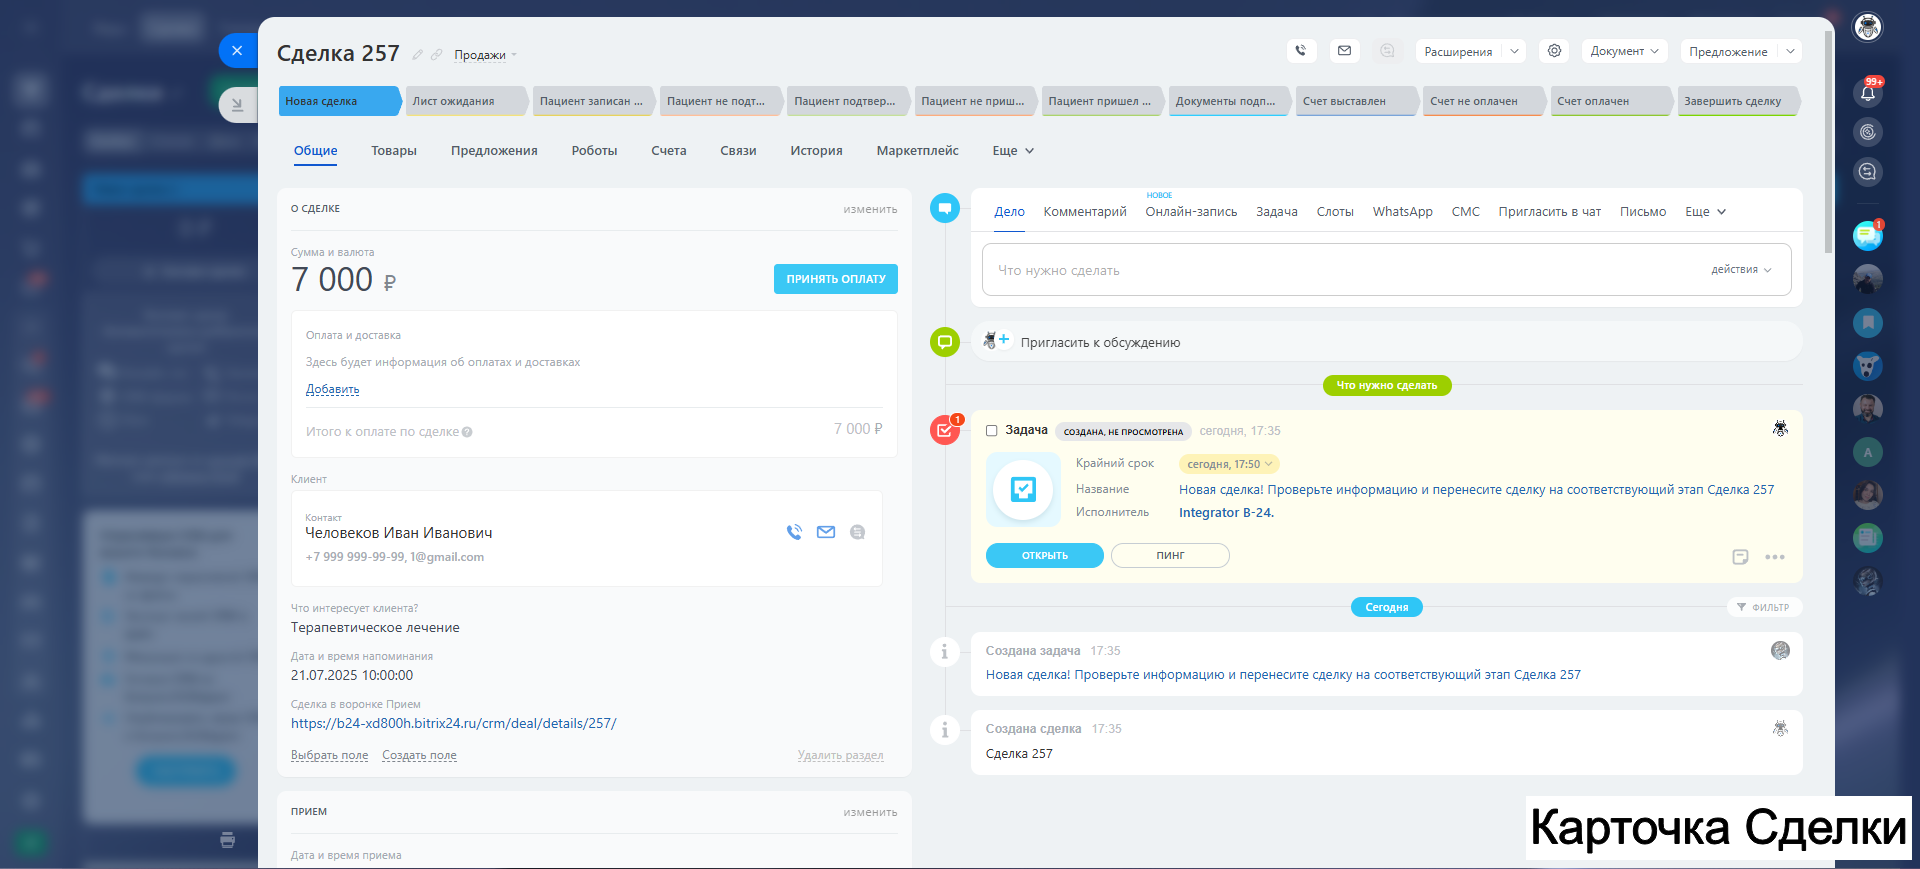Select the Комментарий tab in timeline
Screen dimensions: 1920x869
click(1085, 212)
